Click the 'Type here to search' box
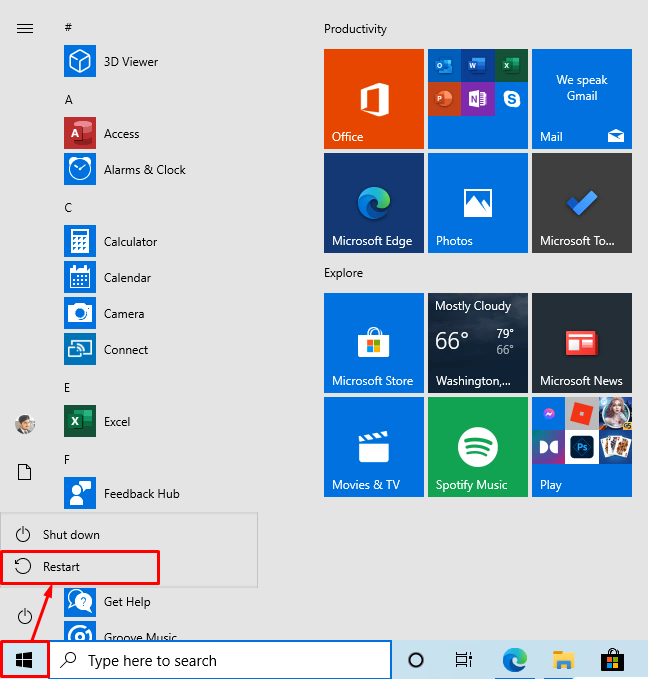Screen dimensions: 648x679 [x=221, y=660]
